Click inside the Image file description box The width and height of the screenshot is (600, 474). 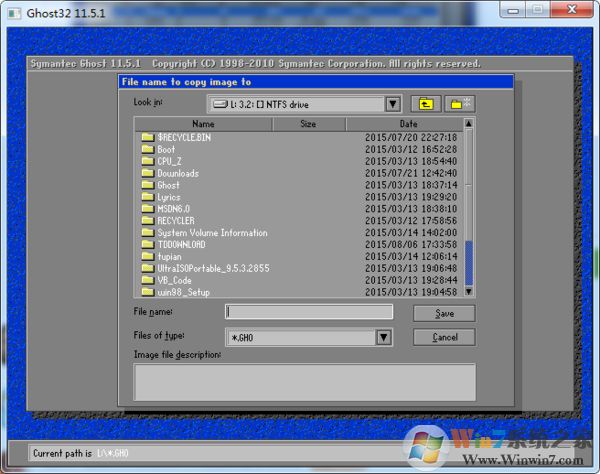coord(305,382)
